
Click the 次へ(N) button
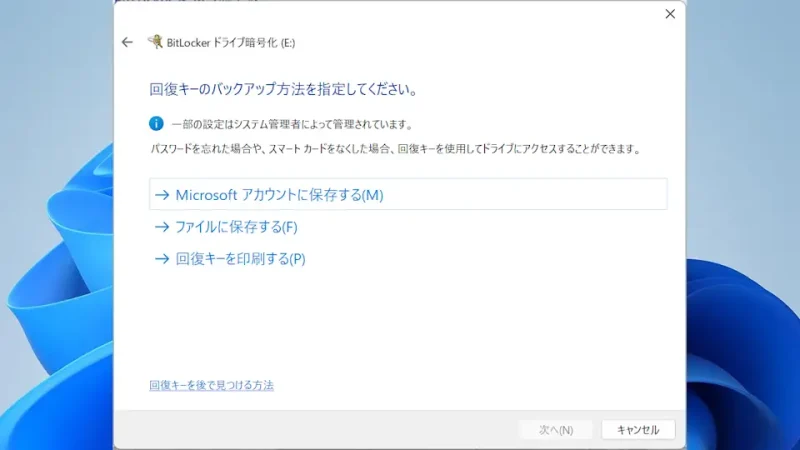click(556, 430)
